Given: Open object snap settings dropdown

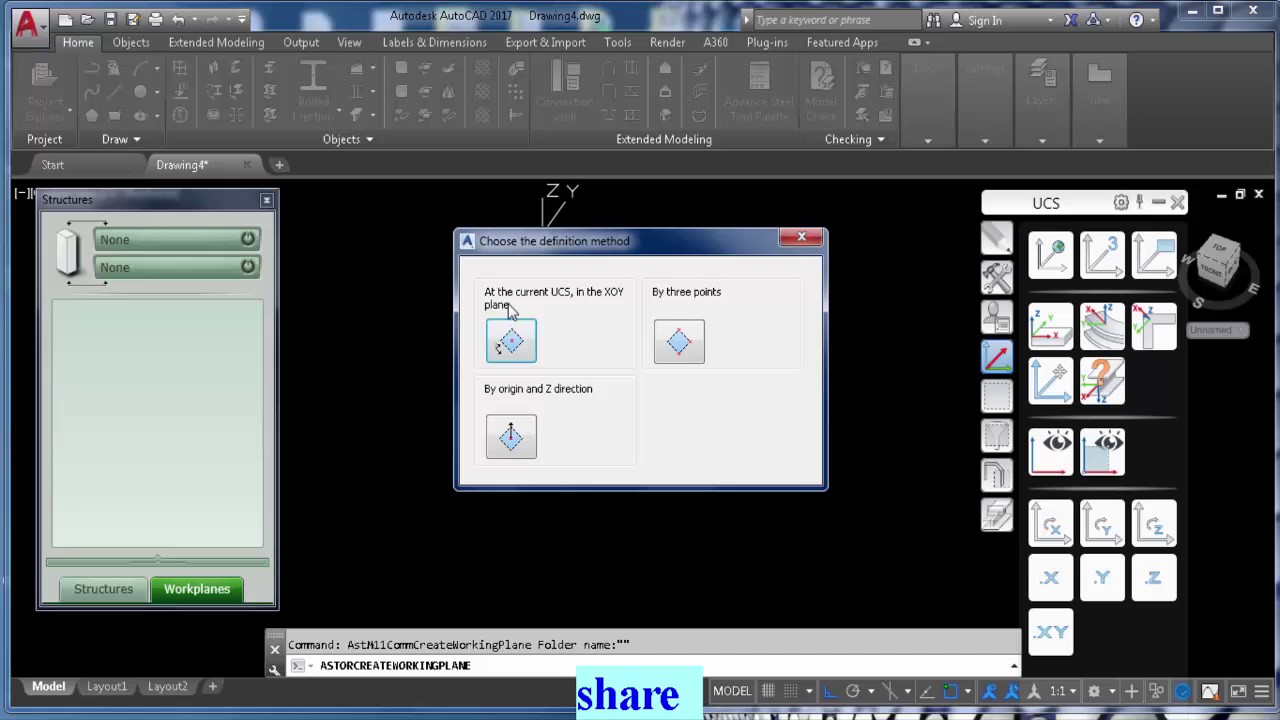Looking at the screenshot, I should 968,691.
